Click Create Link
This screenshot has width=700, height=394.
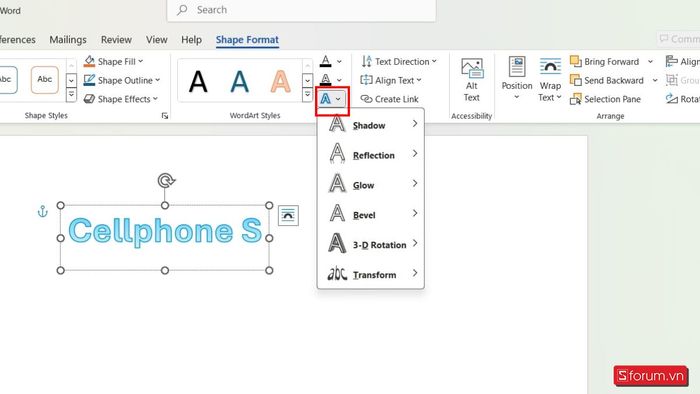390,99
